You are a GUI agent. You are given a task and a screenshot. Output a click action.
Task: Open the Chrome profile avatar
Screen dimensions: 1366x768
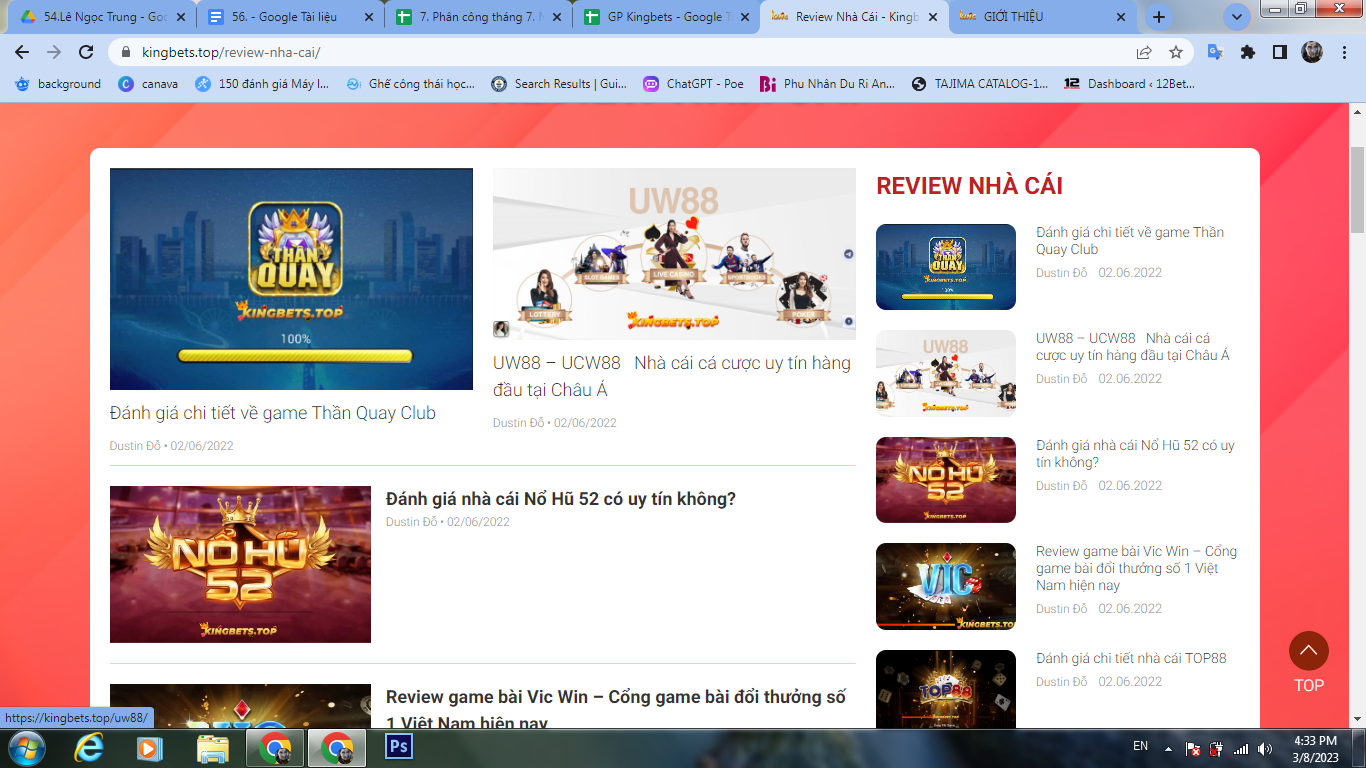[x=1312, y=52]
